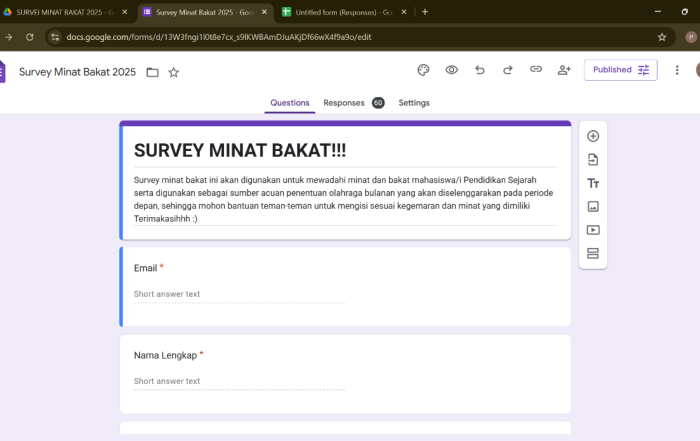Insert an image from the sidebar
This screenshot has width=700, height=441.
click(x=593, y=207)
